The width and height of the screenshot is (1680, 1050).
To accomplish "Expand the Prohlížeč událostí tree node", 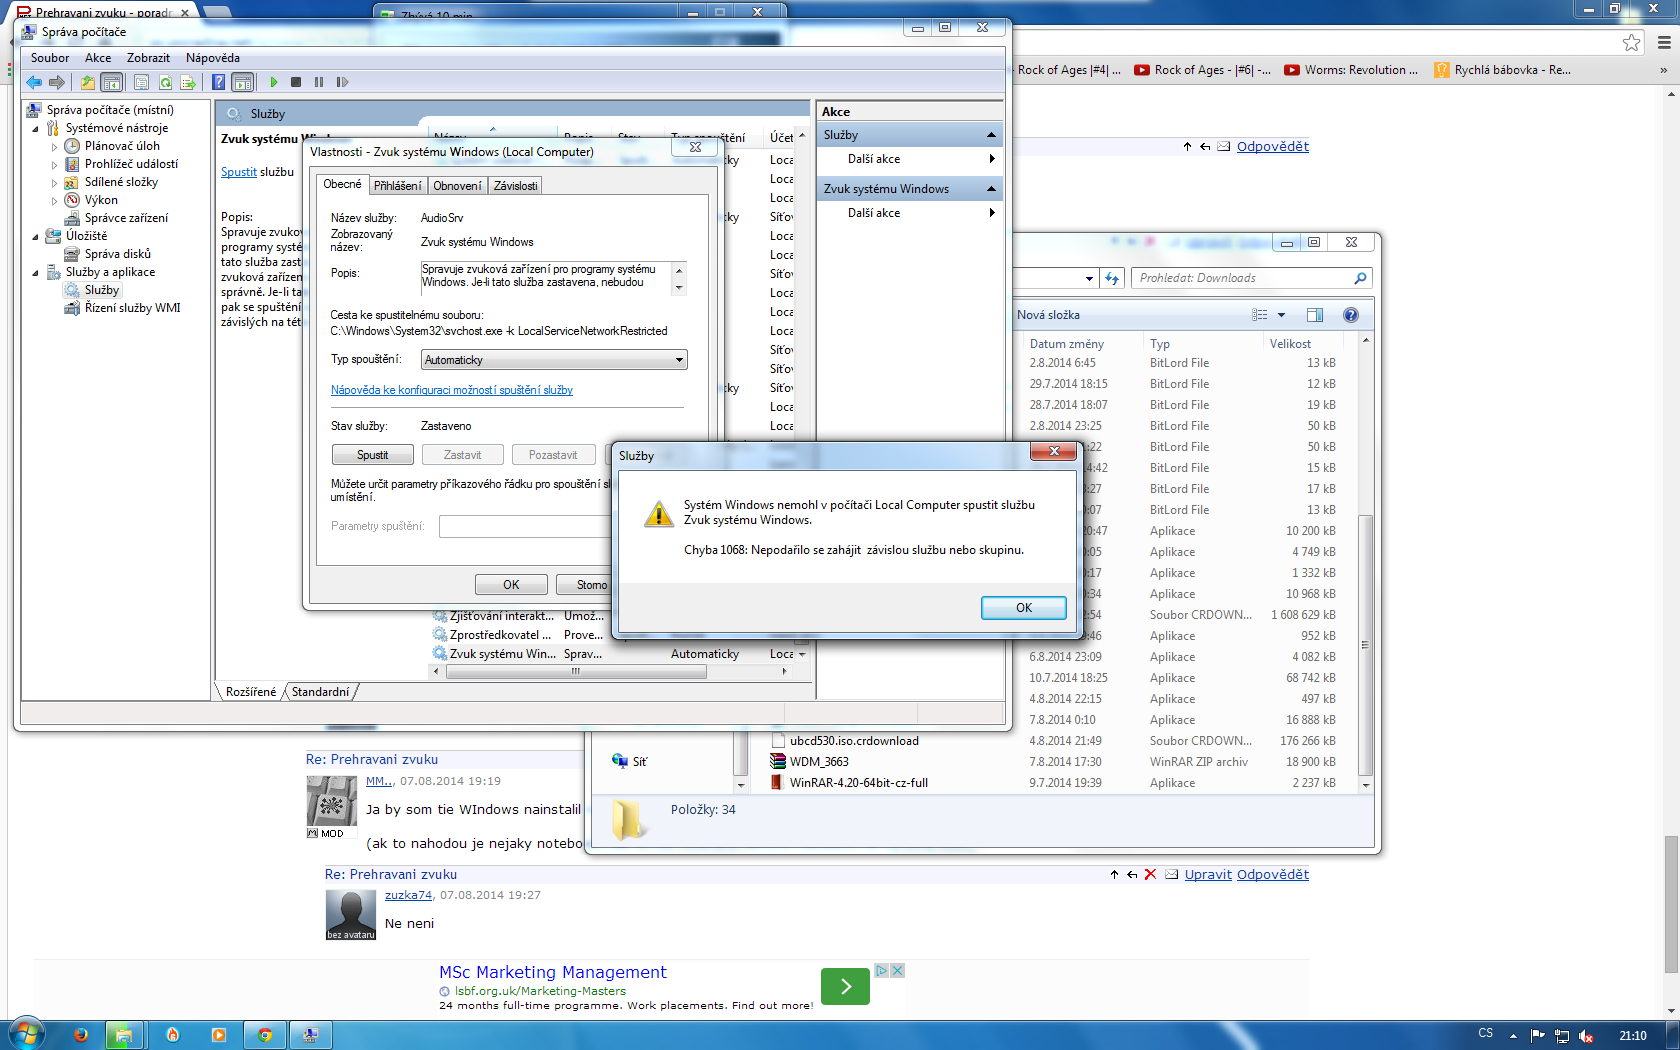I will [x=55, y=165].
